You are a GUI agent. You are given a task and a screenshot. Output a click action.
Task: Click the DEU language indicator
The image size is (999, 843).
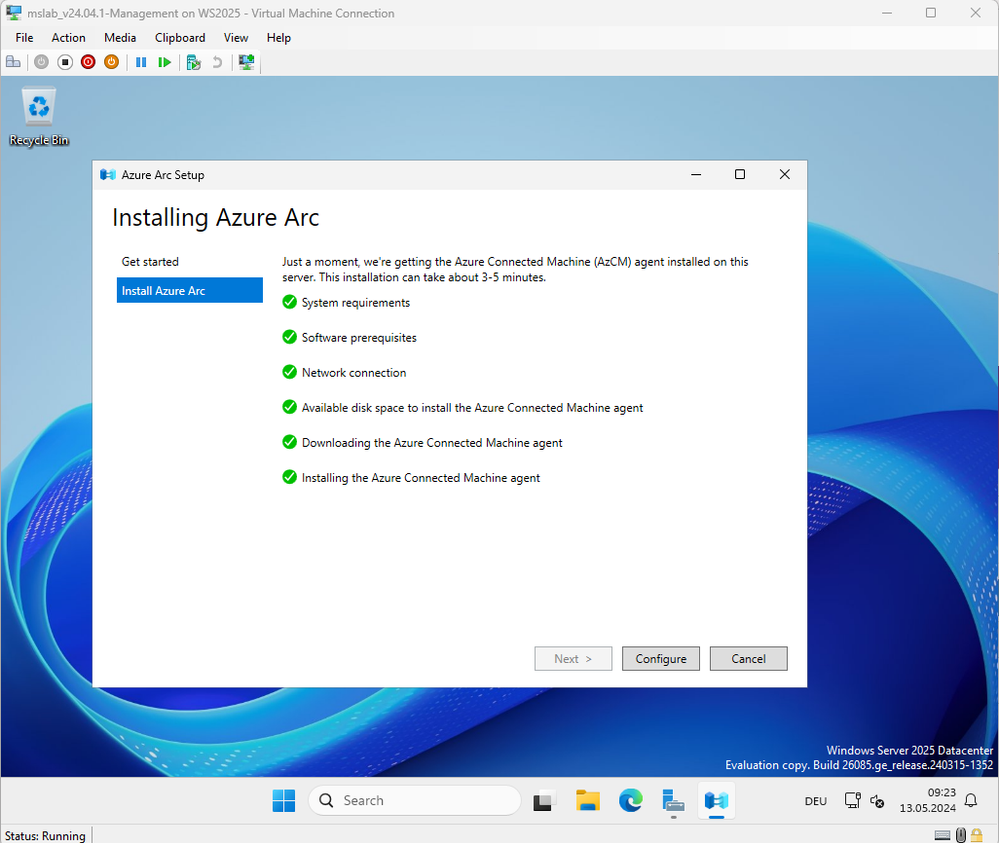click(x=816, y=801)
